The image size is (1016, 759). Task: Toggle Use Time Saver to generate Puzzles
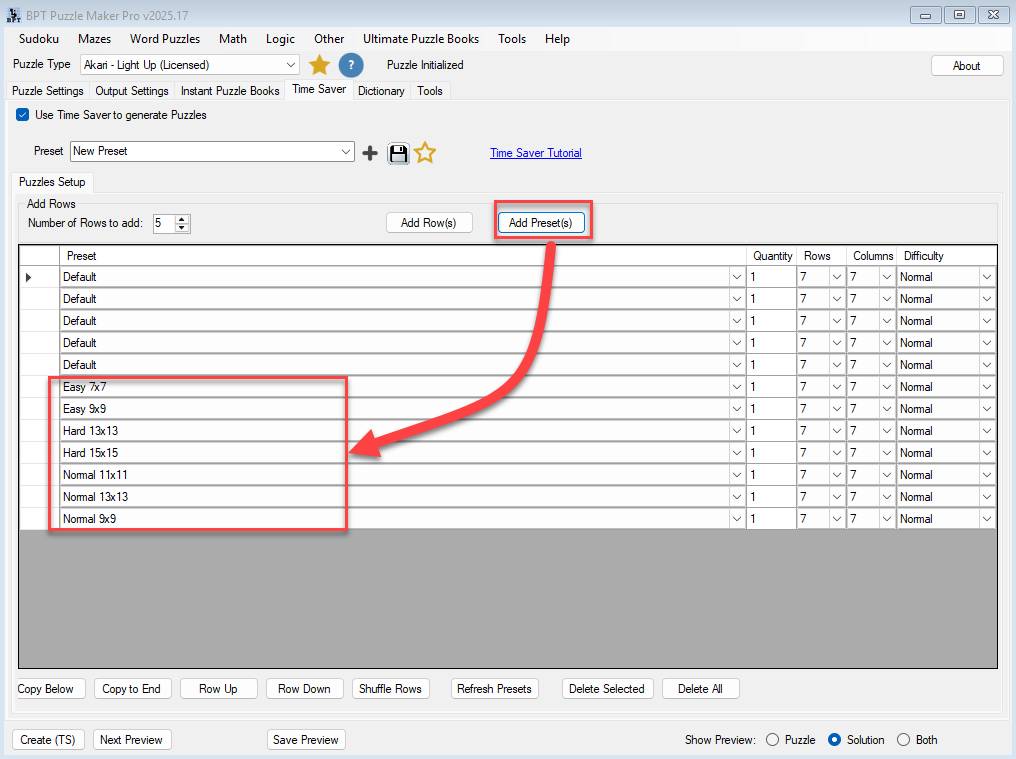[x=23, y=115]
